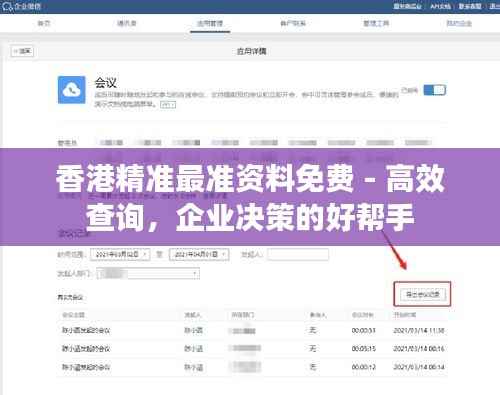Click the 企业微信 logo in header
The image size is (500, 395).
pyautogui.click(x=22, y=6)
